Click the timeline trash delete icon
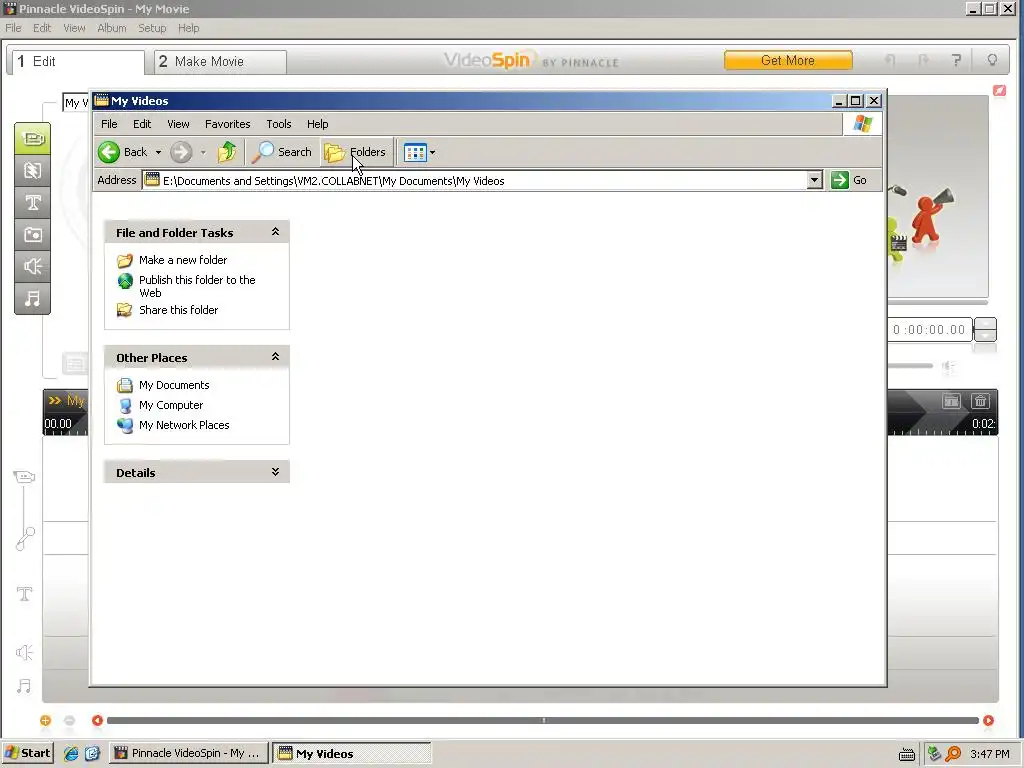The image size is (1024, 768). [980, 401]
